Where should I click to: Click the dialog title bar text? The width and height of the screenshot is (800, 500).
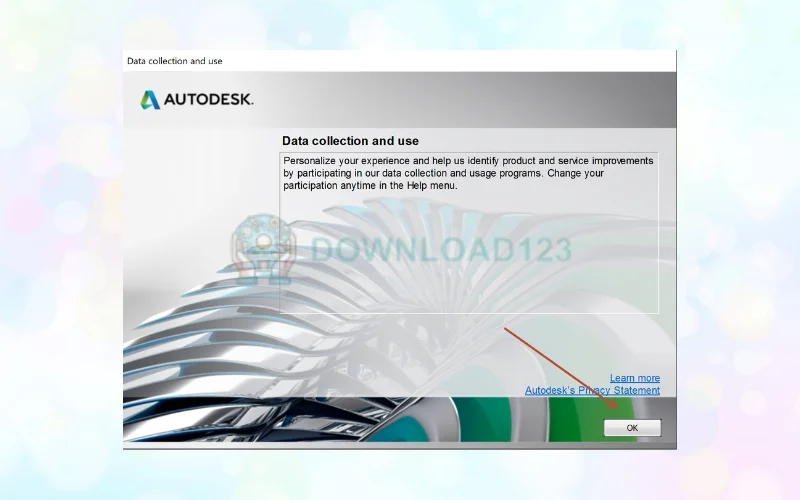pyautogui.click(x=175, y=61)
